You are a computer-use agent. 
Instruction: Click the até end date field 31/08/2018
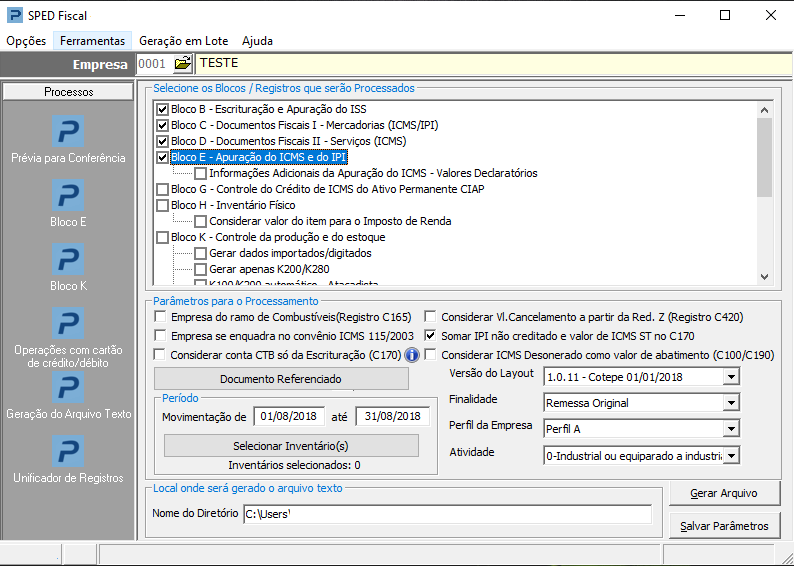[392, 416]
